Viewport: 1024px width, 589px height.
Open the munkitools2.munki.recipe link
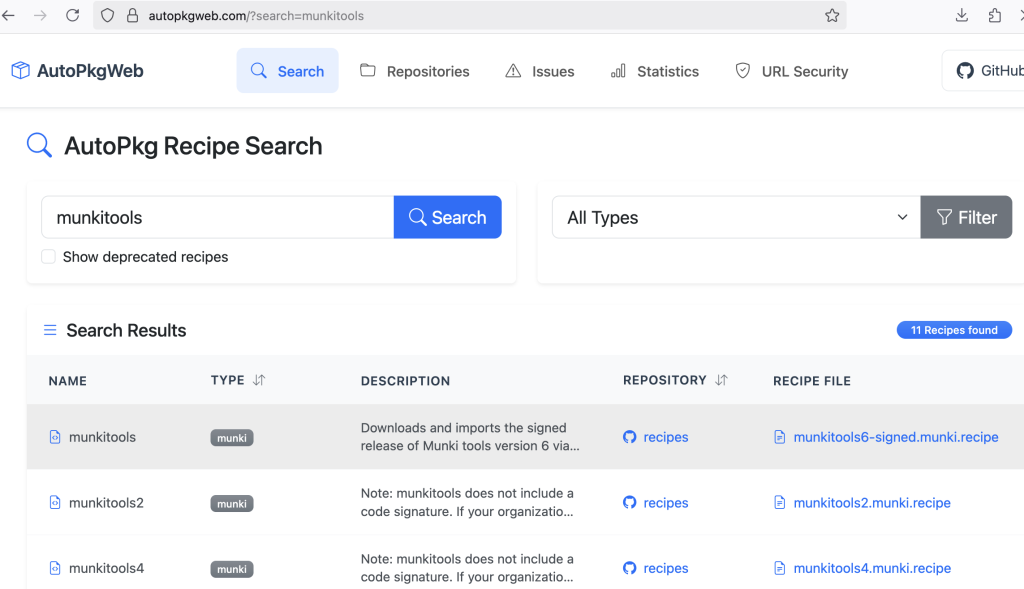point(872,502)
